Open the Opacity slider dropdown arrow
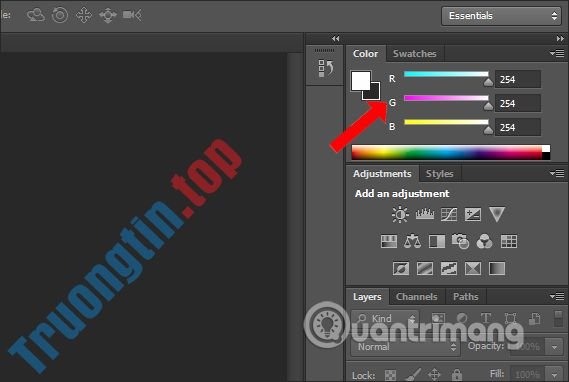Image resolution: width=569 pixels, height=382 pixels. click(x=554, y=347)
